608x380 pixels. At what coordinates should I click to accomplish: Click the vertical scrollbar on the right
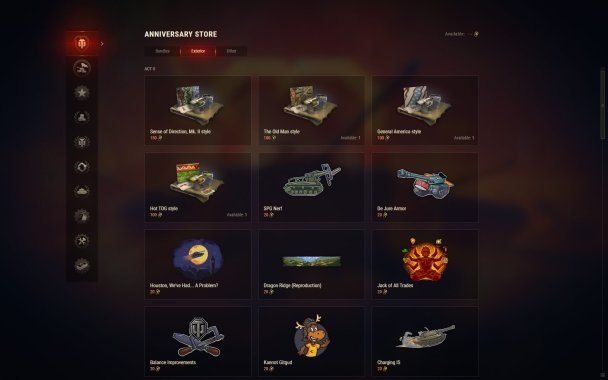(602, 103)
